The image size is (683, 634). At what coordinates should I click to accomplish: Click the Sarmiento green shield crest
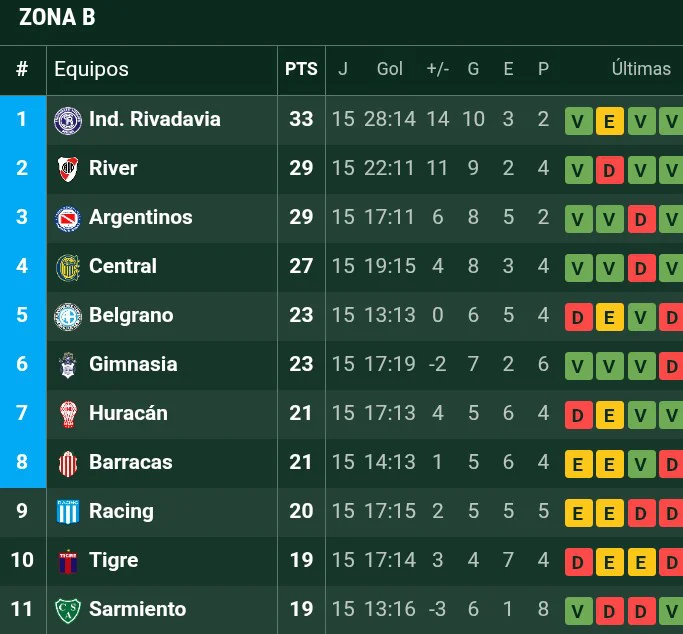point(68,610)
